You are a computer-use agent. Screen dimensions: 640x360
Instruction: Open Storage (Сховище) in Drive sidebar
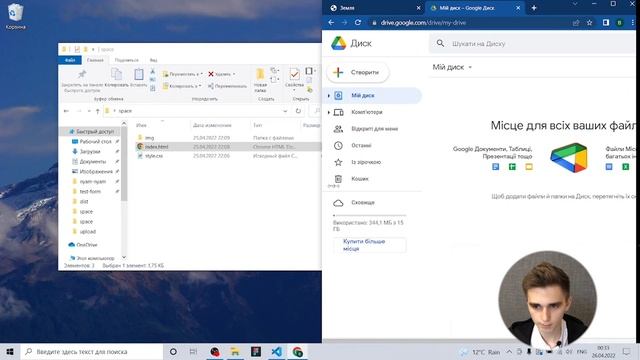pyautogui.click(x=362, y=203)
